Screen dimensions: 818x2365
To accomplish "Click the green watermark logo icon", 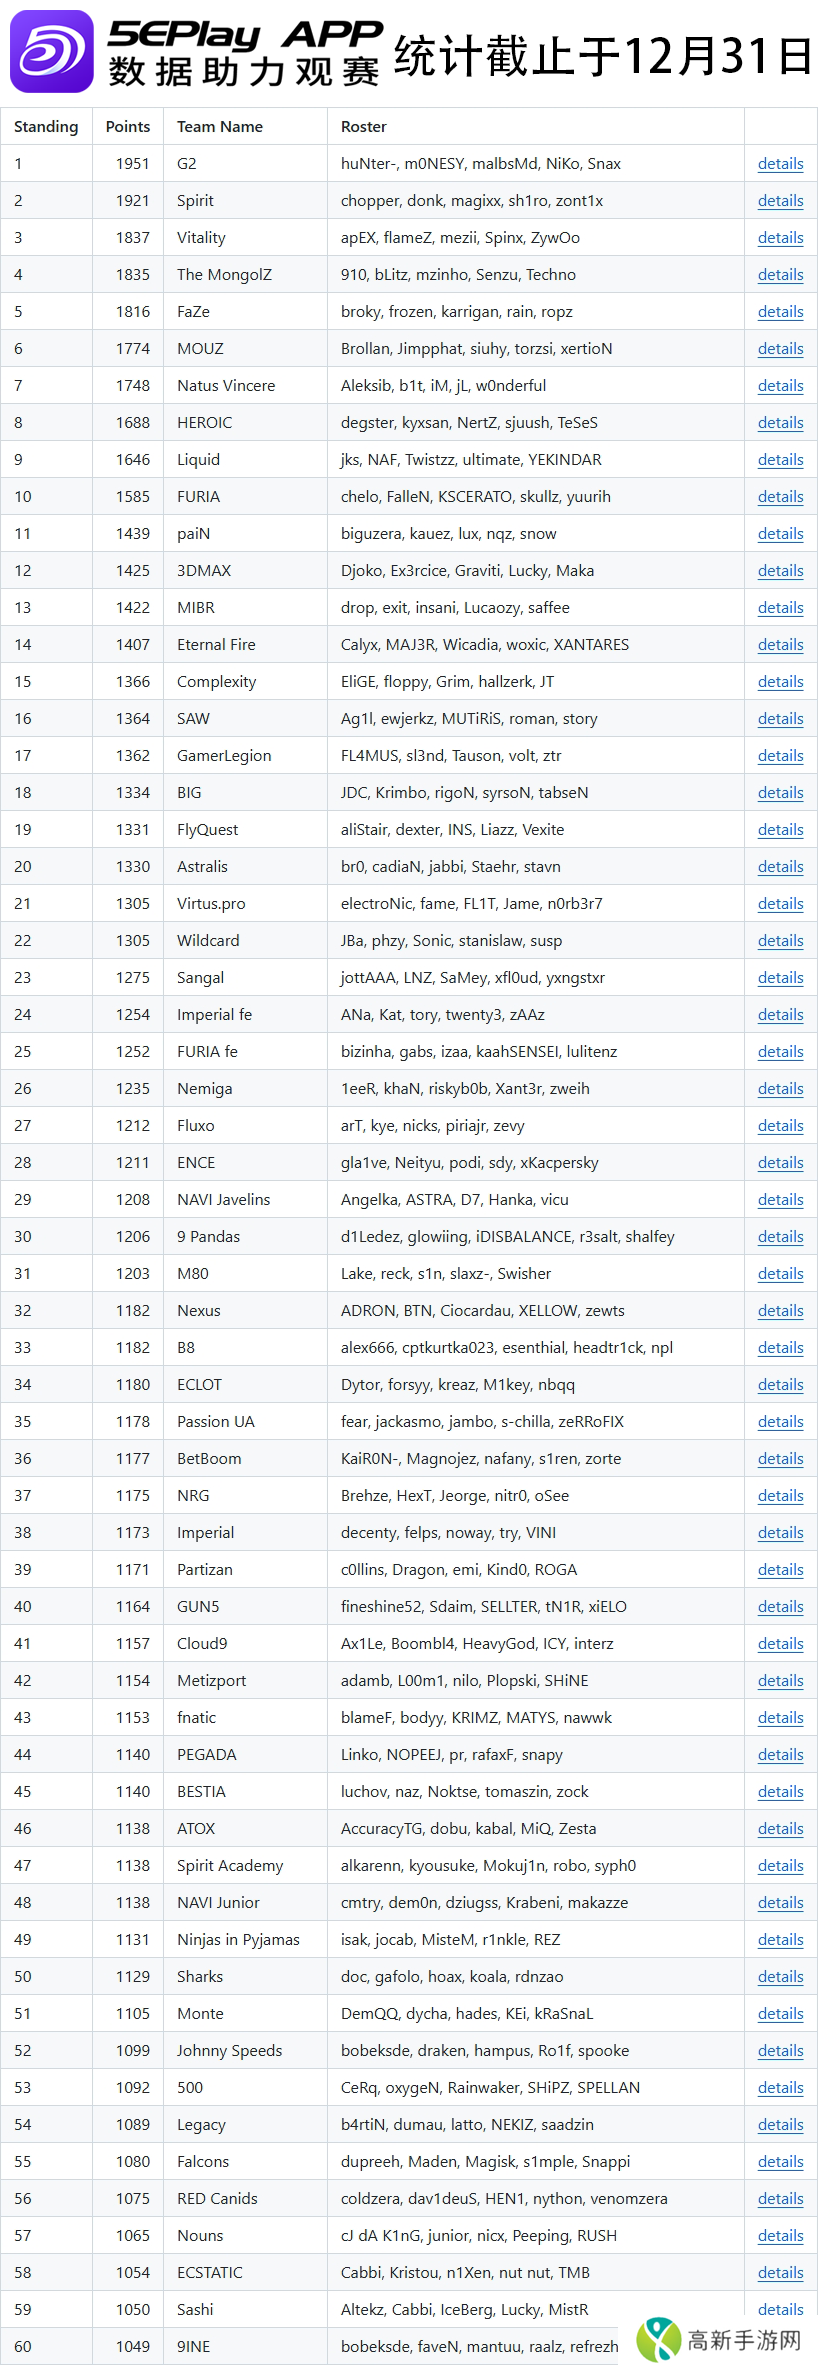I will click(x=659, y=2338).
